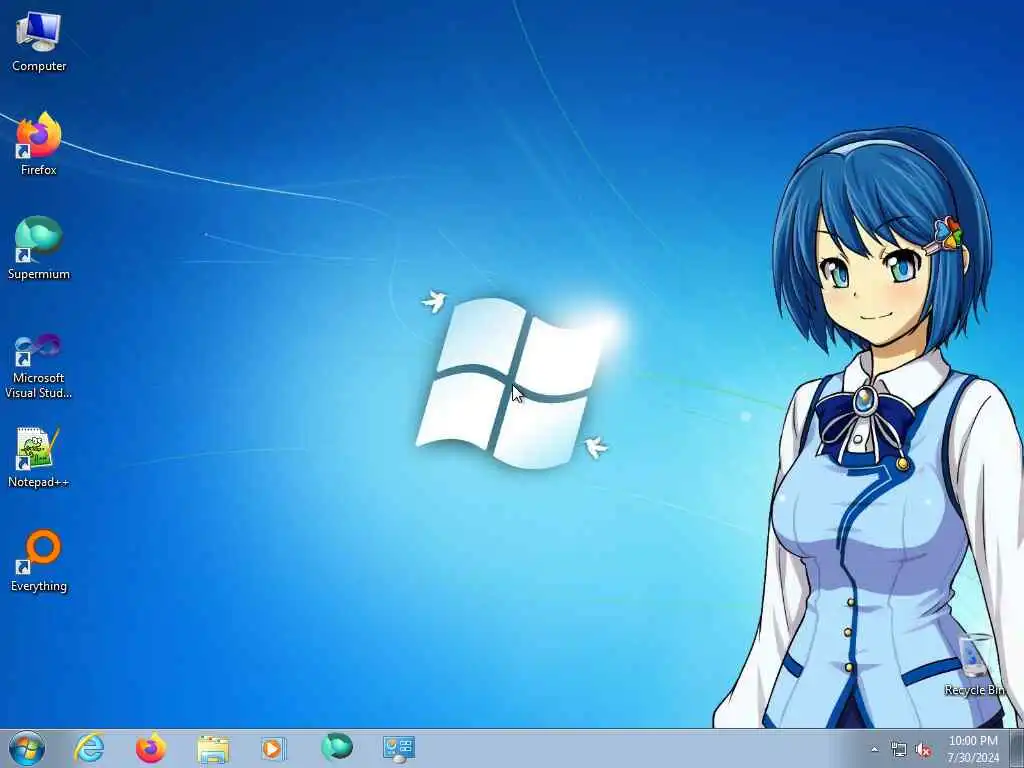This screenshot has width=1024, height=768.
Task: Launch Firefox from the taskbar
Action: [151, 748]
